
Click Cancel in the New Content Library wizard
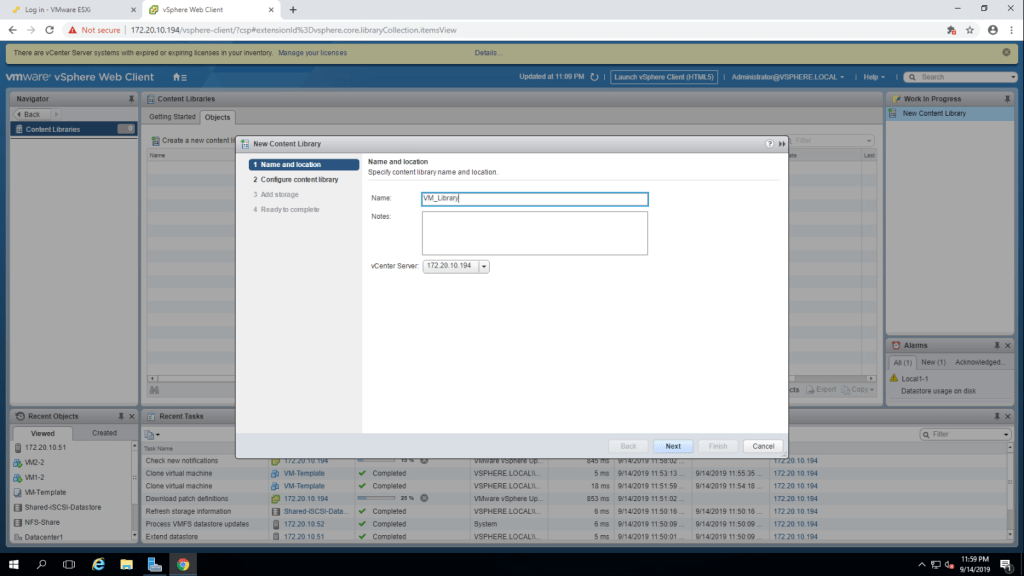[763, 446]
